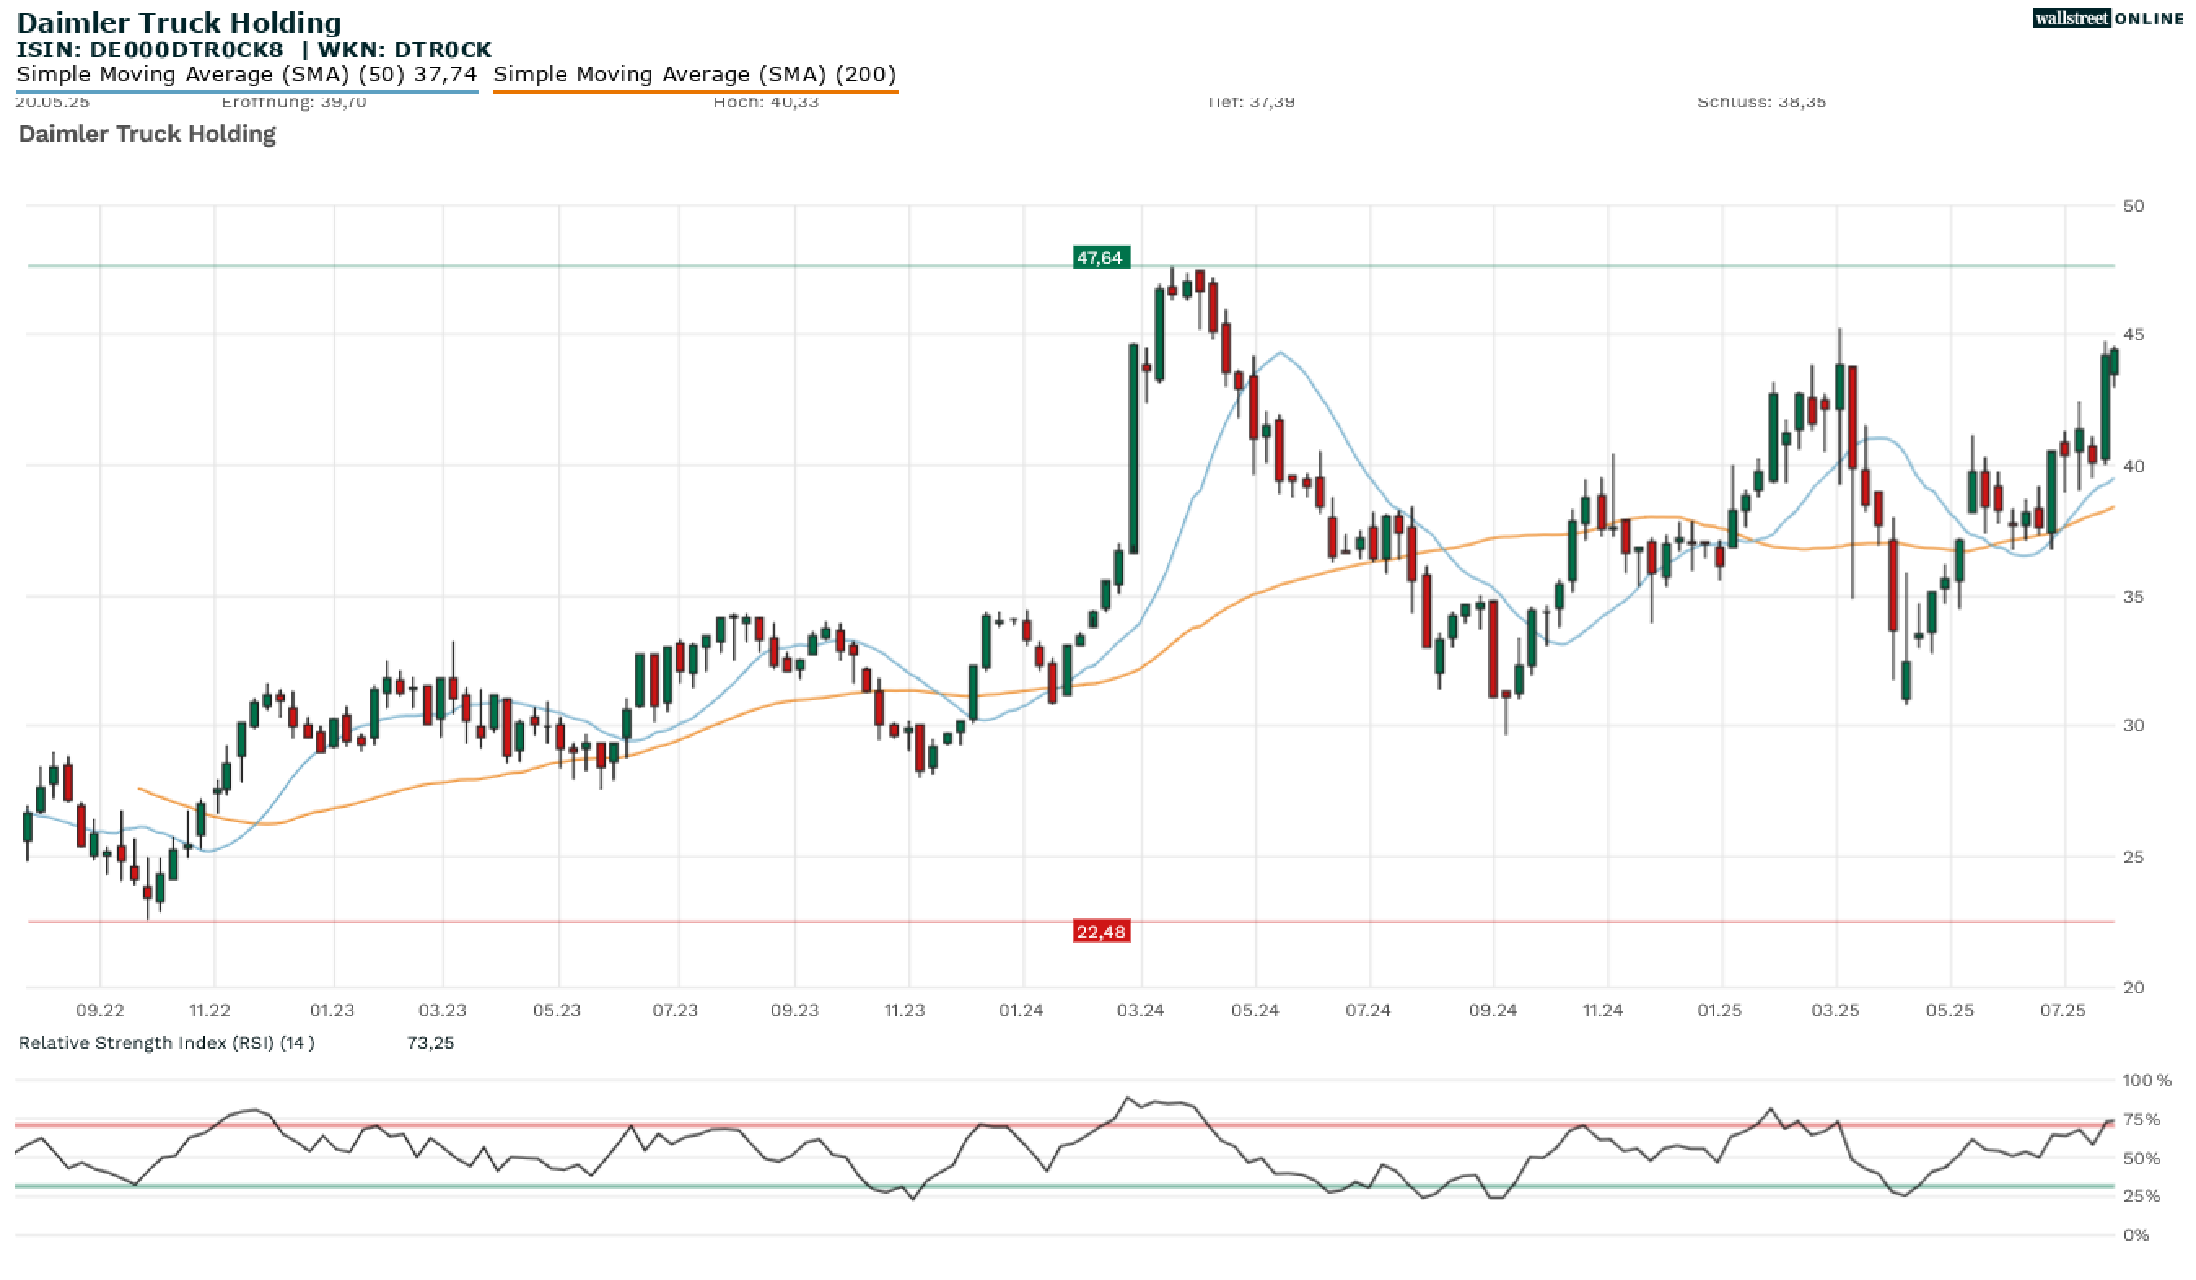Click the 01.24 date axis label

point(1021,1010)
